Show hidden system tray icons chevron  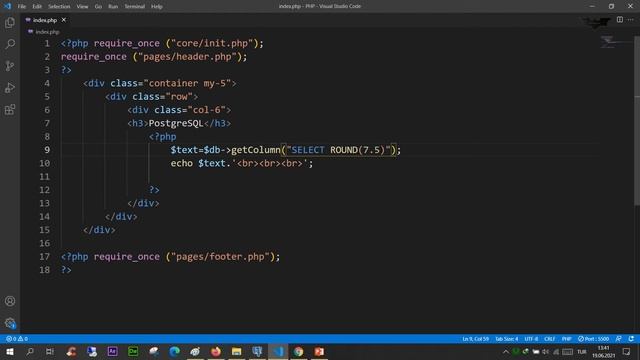click(x=506, y=351)
